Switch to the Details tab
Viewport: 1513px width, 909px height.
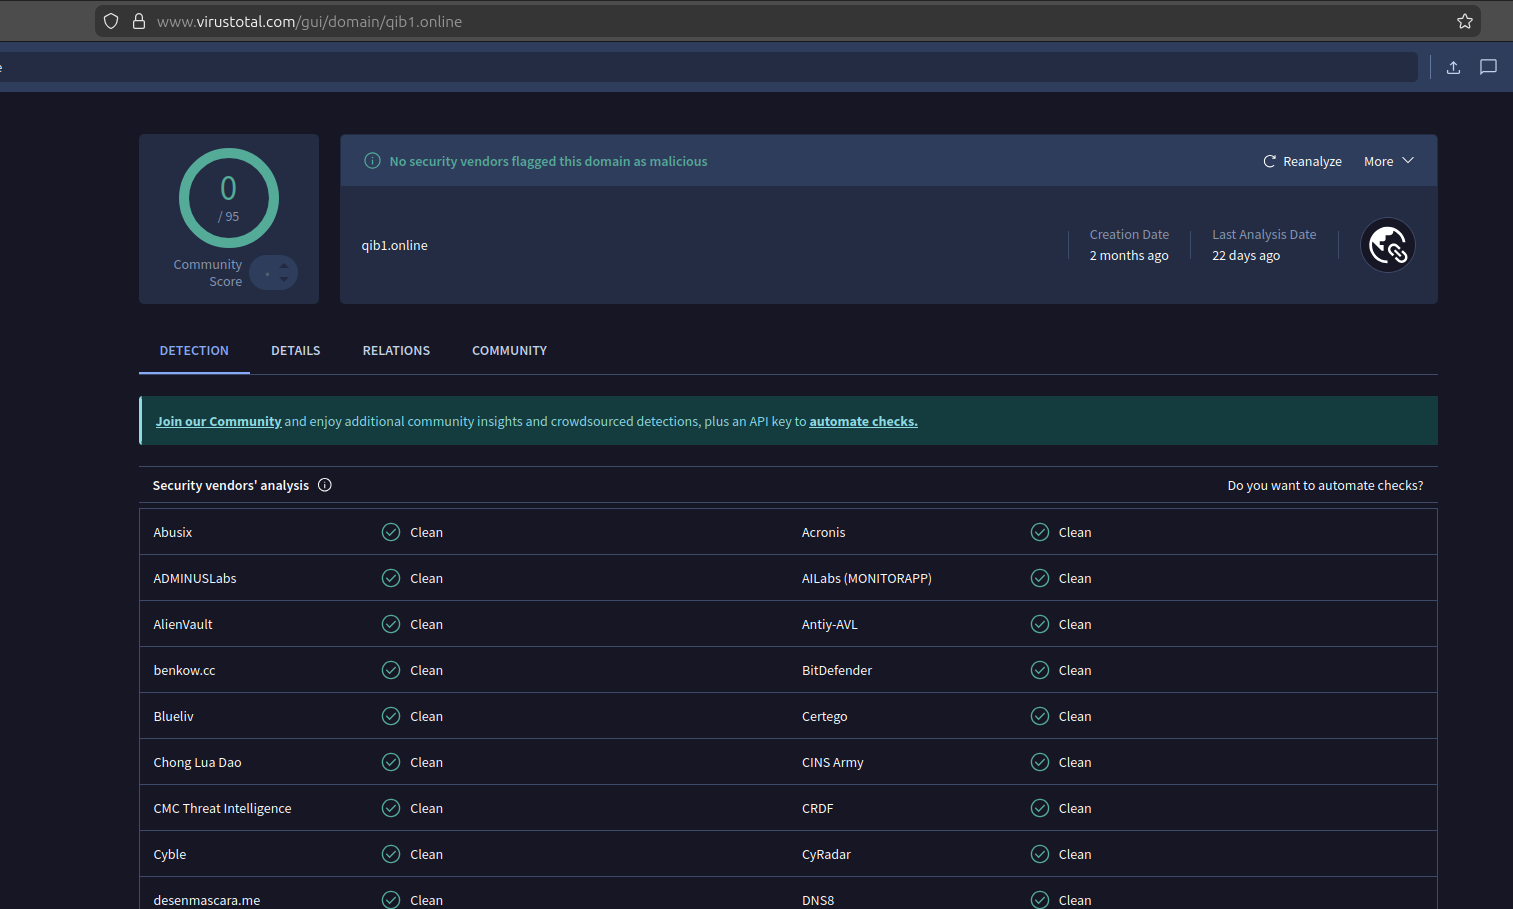tap(295, 351)
